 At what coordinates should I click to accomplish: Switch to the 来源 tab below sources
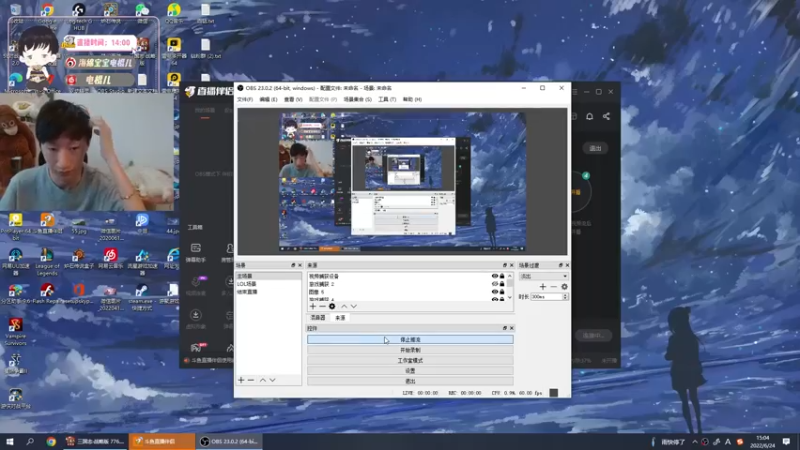(x=340, y=318)
